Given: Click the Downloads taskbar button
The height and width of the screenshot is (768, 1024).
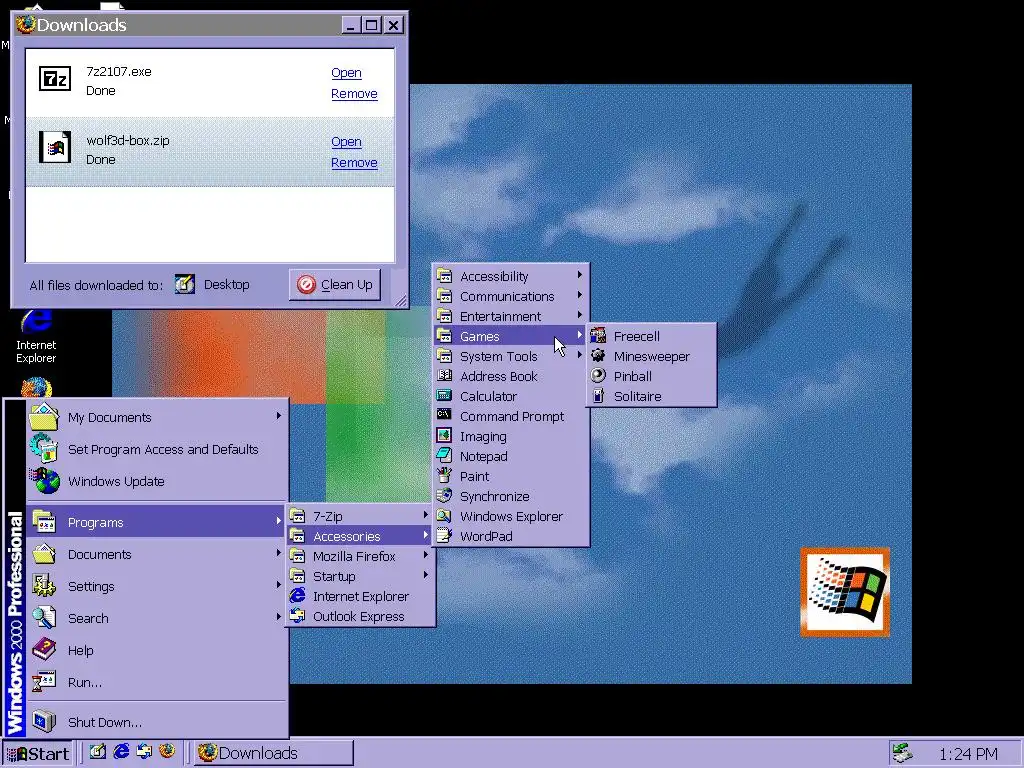Looking at the screenshot, I should coord(274,753).
